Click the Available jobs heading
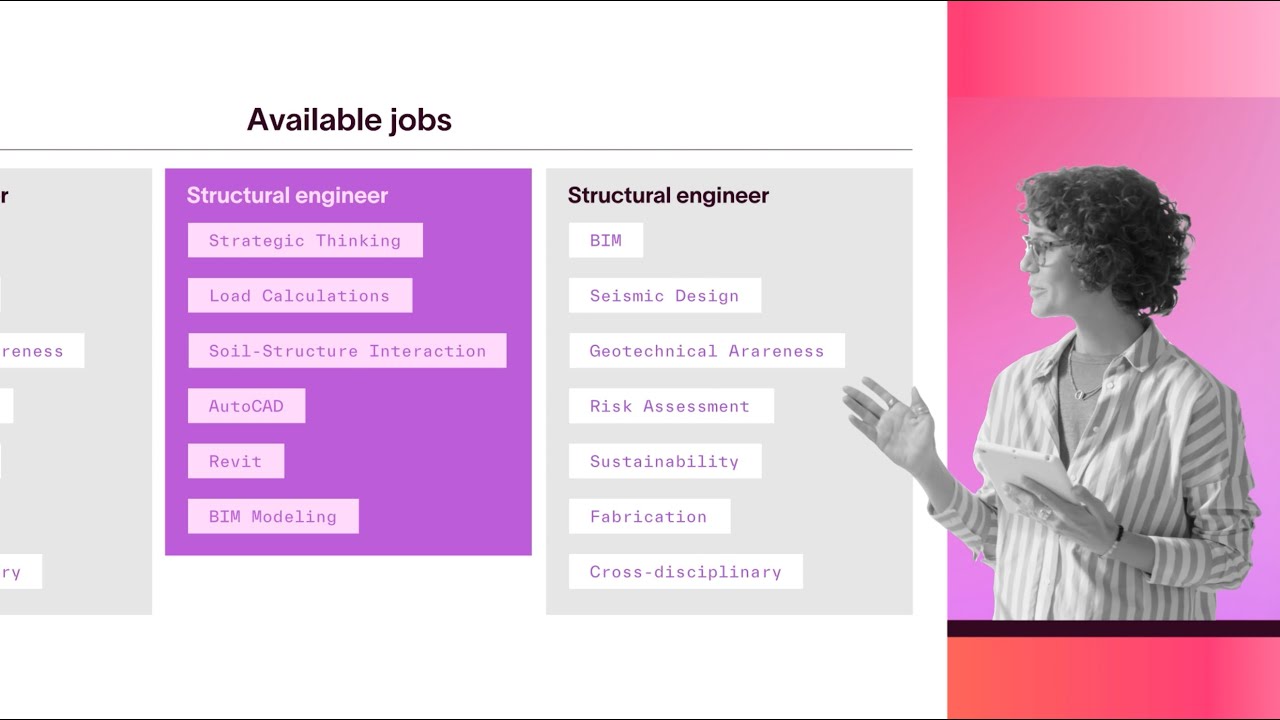This screenshot has height=720, width=1280. coord(349,120)
